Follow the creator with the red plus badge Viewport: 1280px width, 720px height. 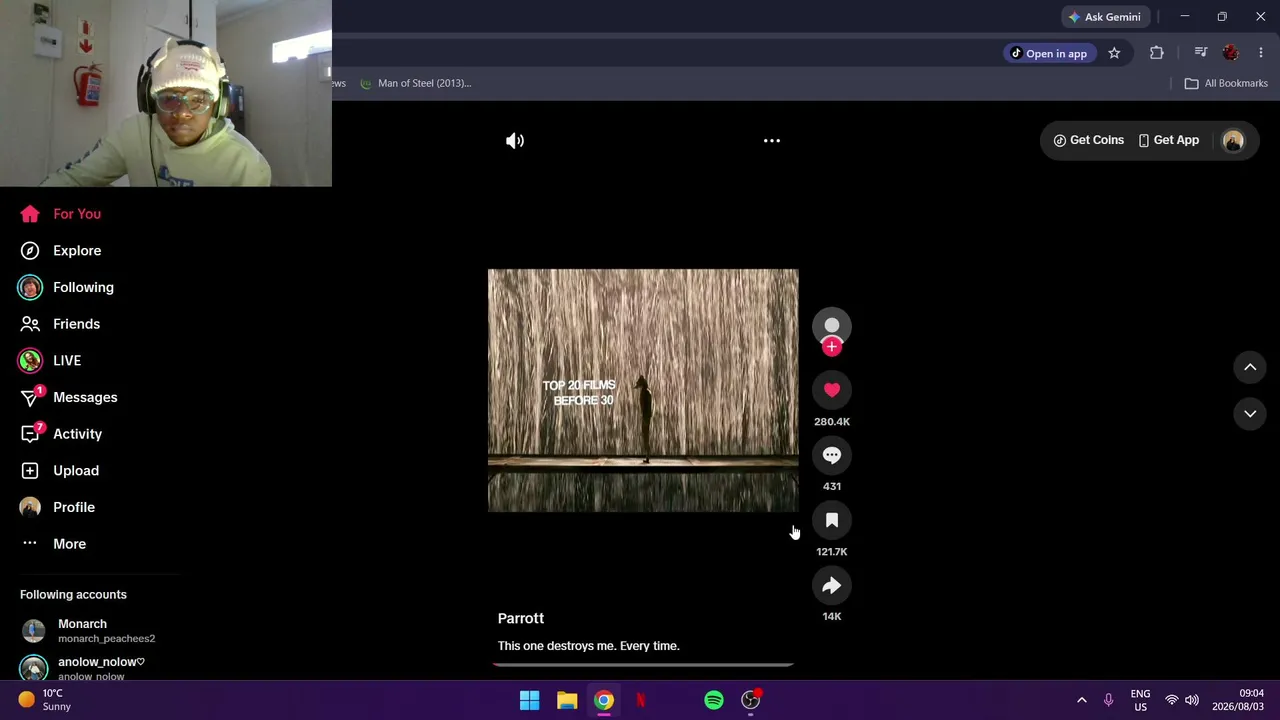(832, 347)
